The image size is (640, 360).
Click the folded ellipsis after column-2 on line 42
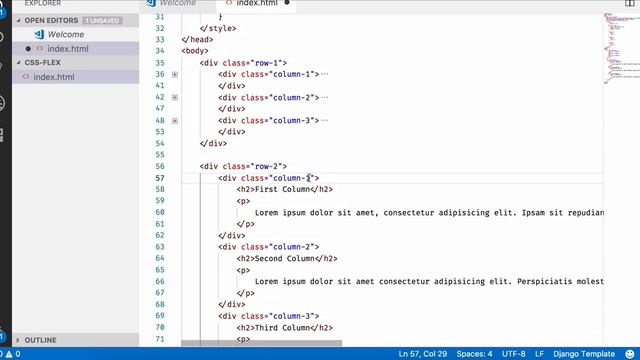[324, 98]
